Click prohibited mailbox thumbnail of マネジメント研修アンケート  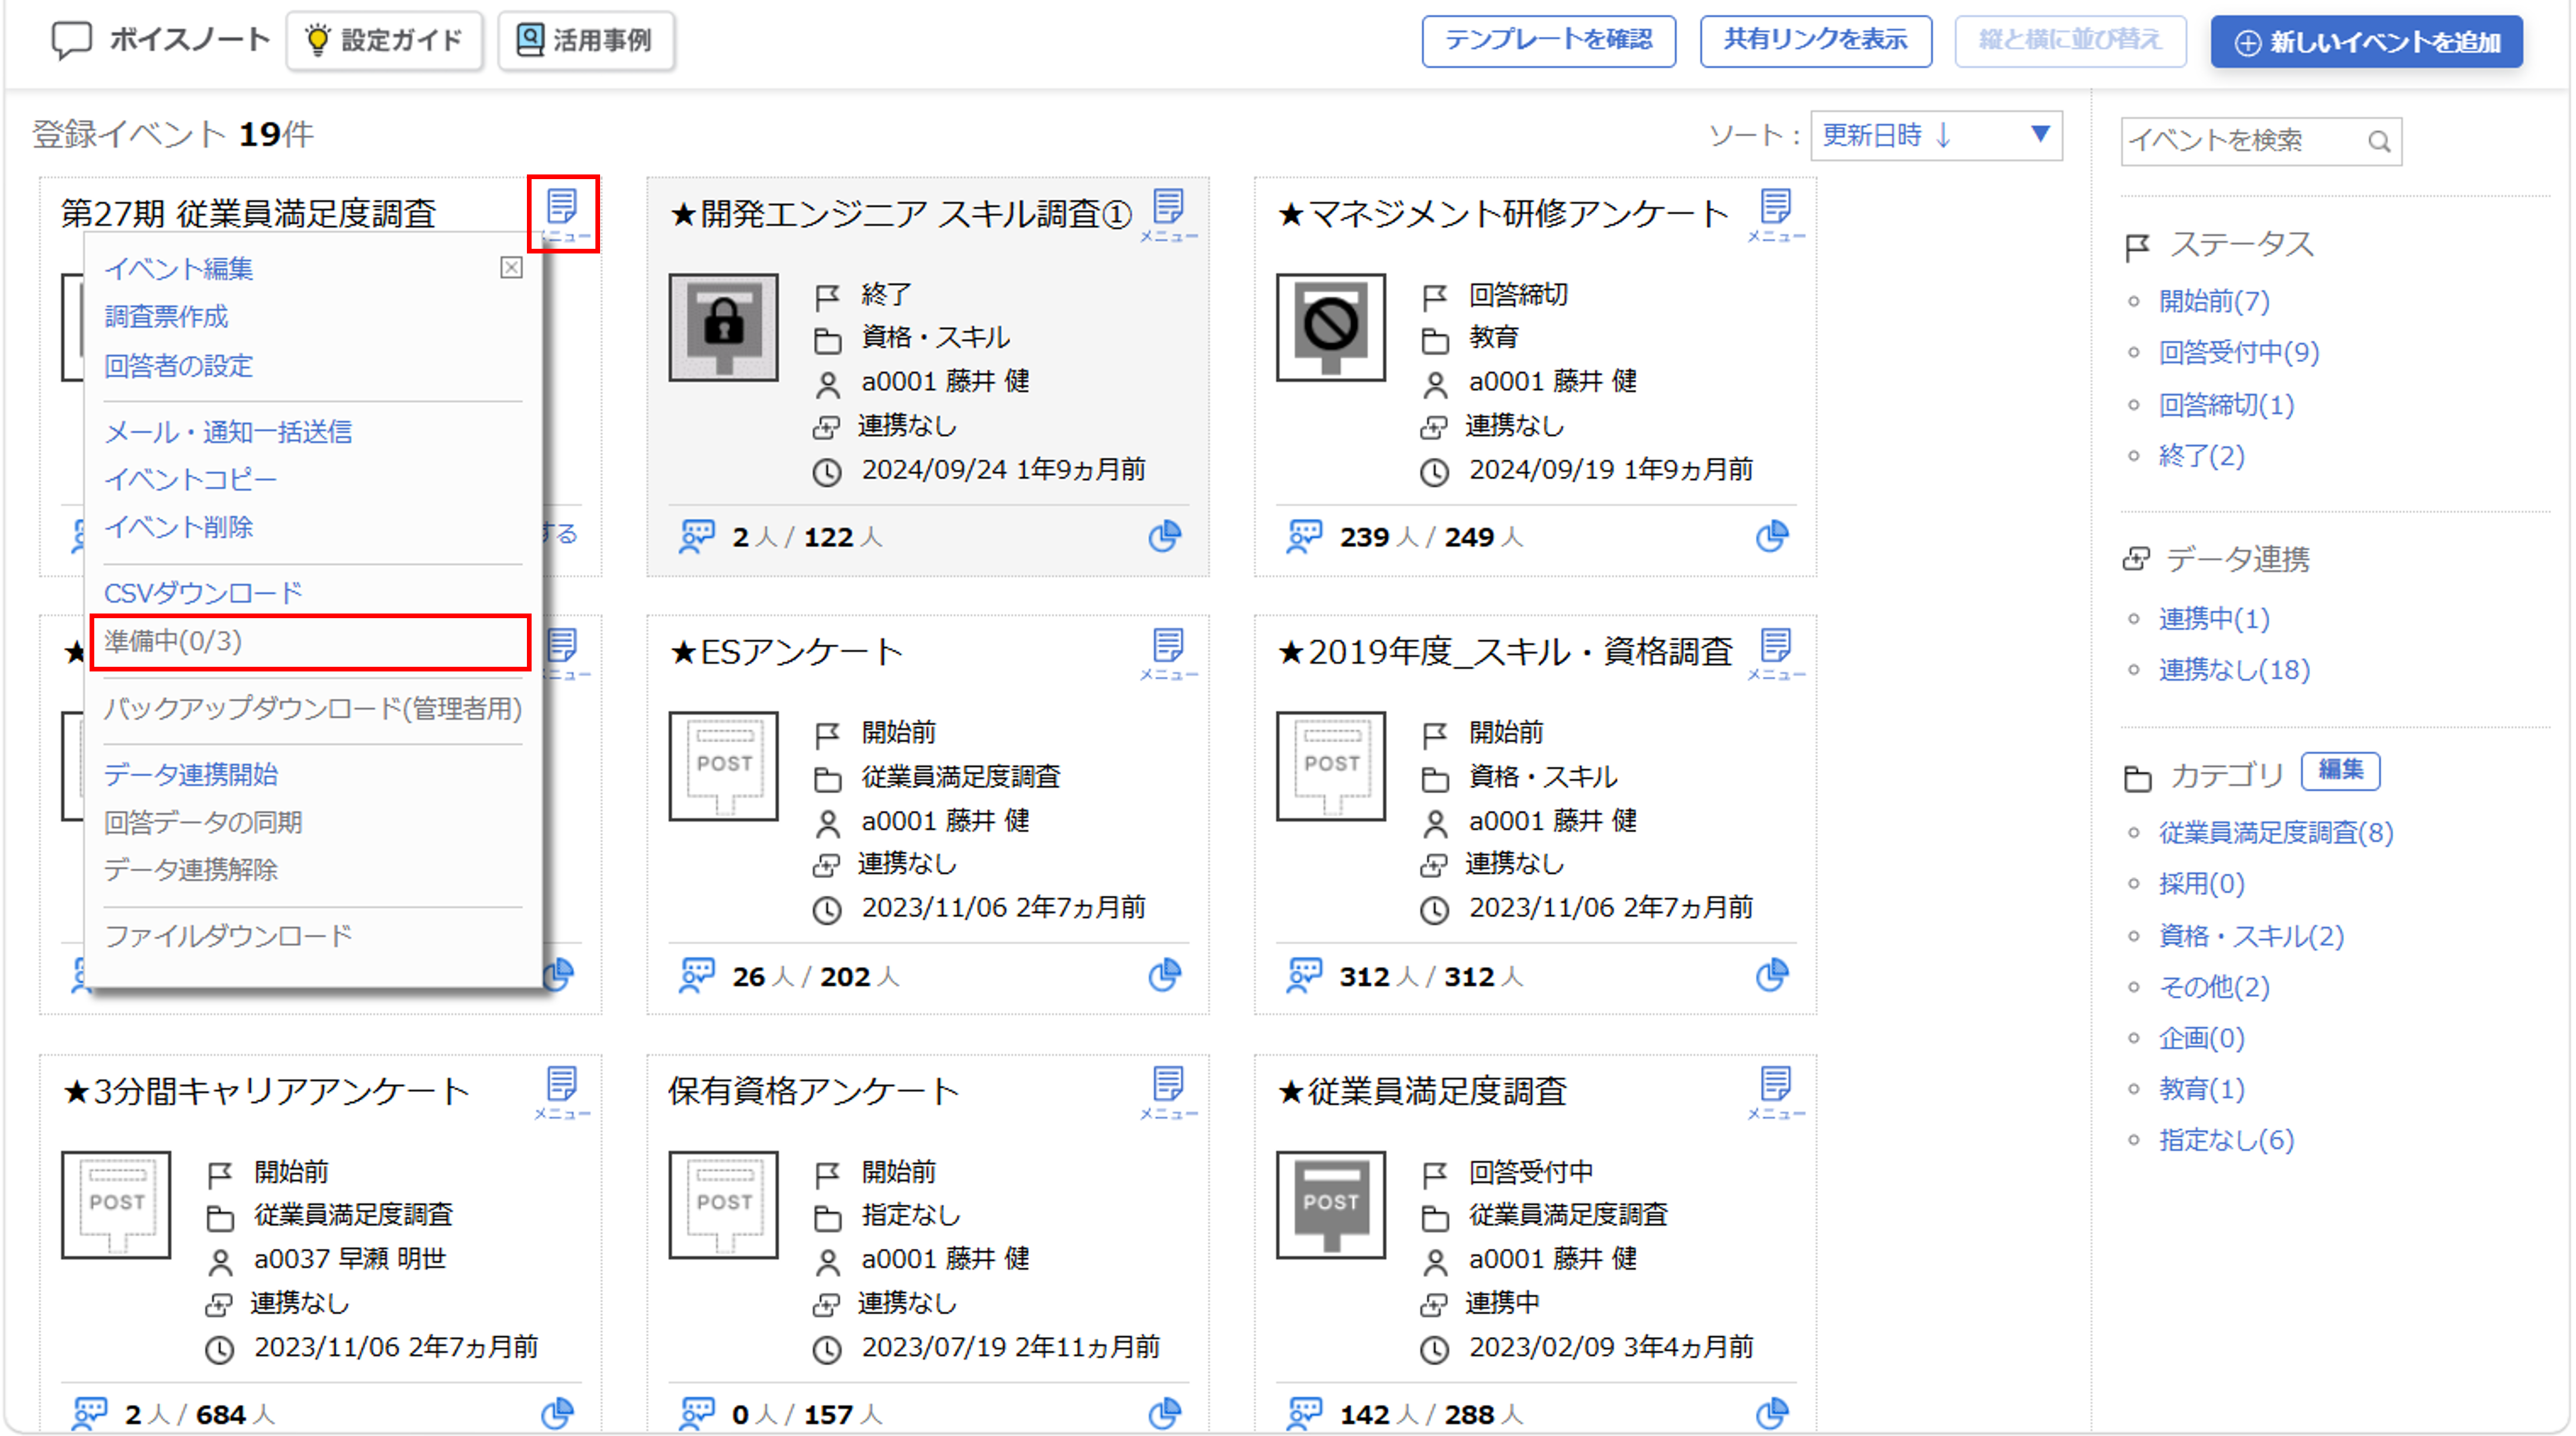[1330, 327]
